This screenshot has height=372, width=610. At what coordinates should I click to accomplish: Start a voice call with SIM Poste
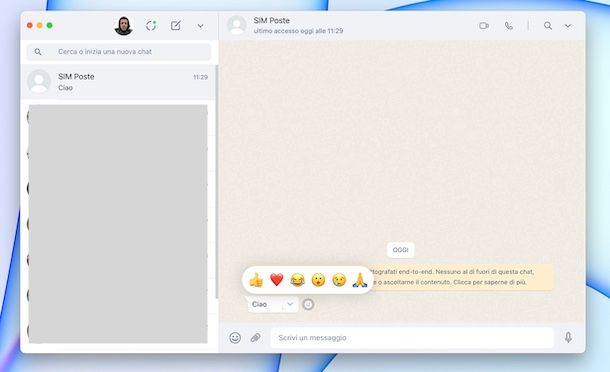click(x=508, y=26)
